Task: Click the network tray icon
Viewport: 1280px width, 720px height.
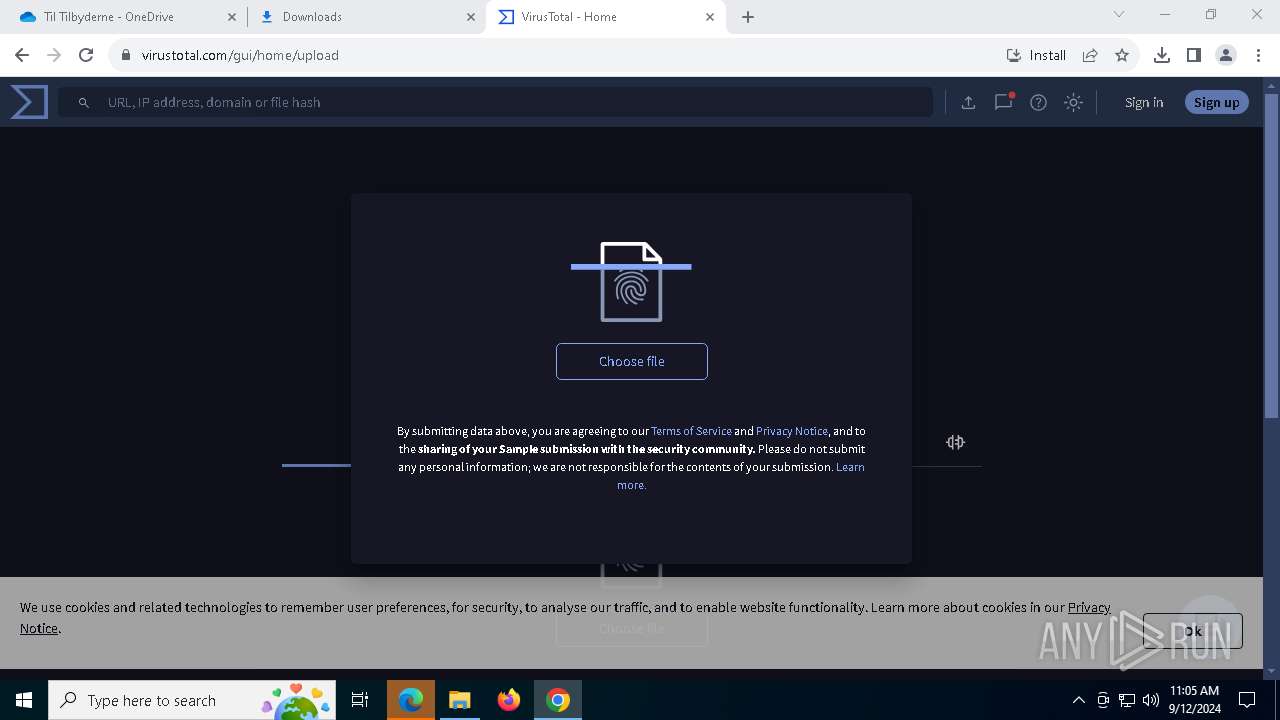Action: tap(1127, 700)
